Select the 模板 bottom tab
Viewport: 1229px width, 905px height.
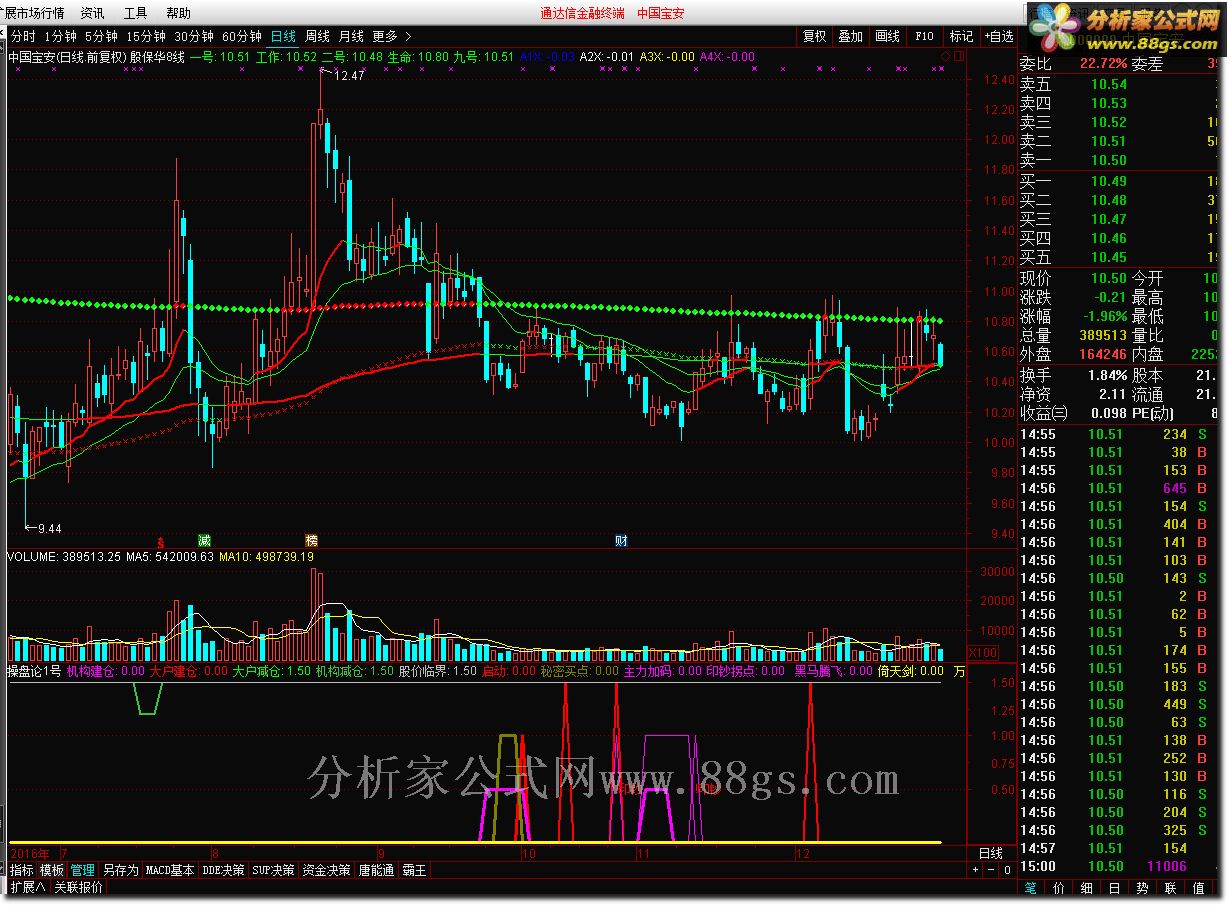tap(52, 870)
